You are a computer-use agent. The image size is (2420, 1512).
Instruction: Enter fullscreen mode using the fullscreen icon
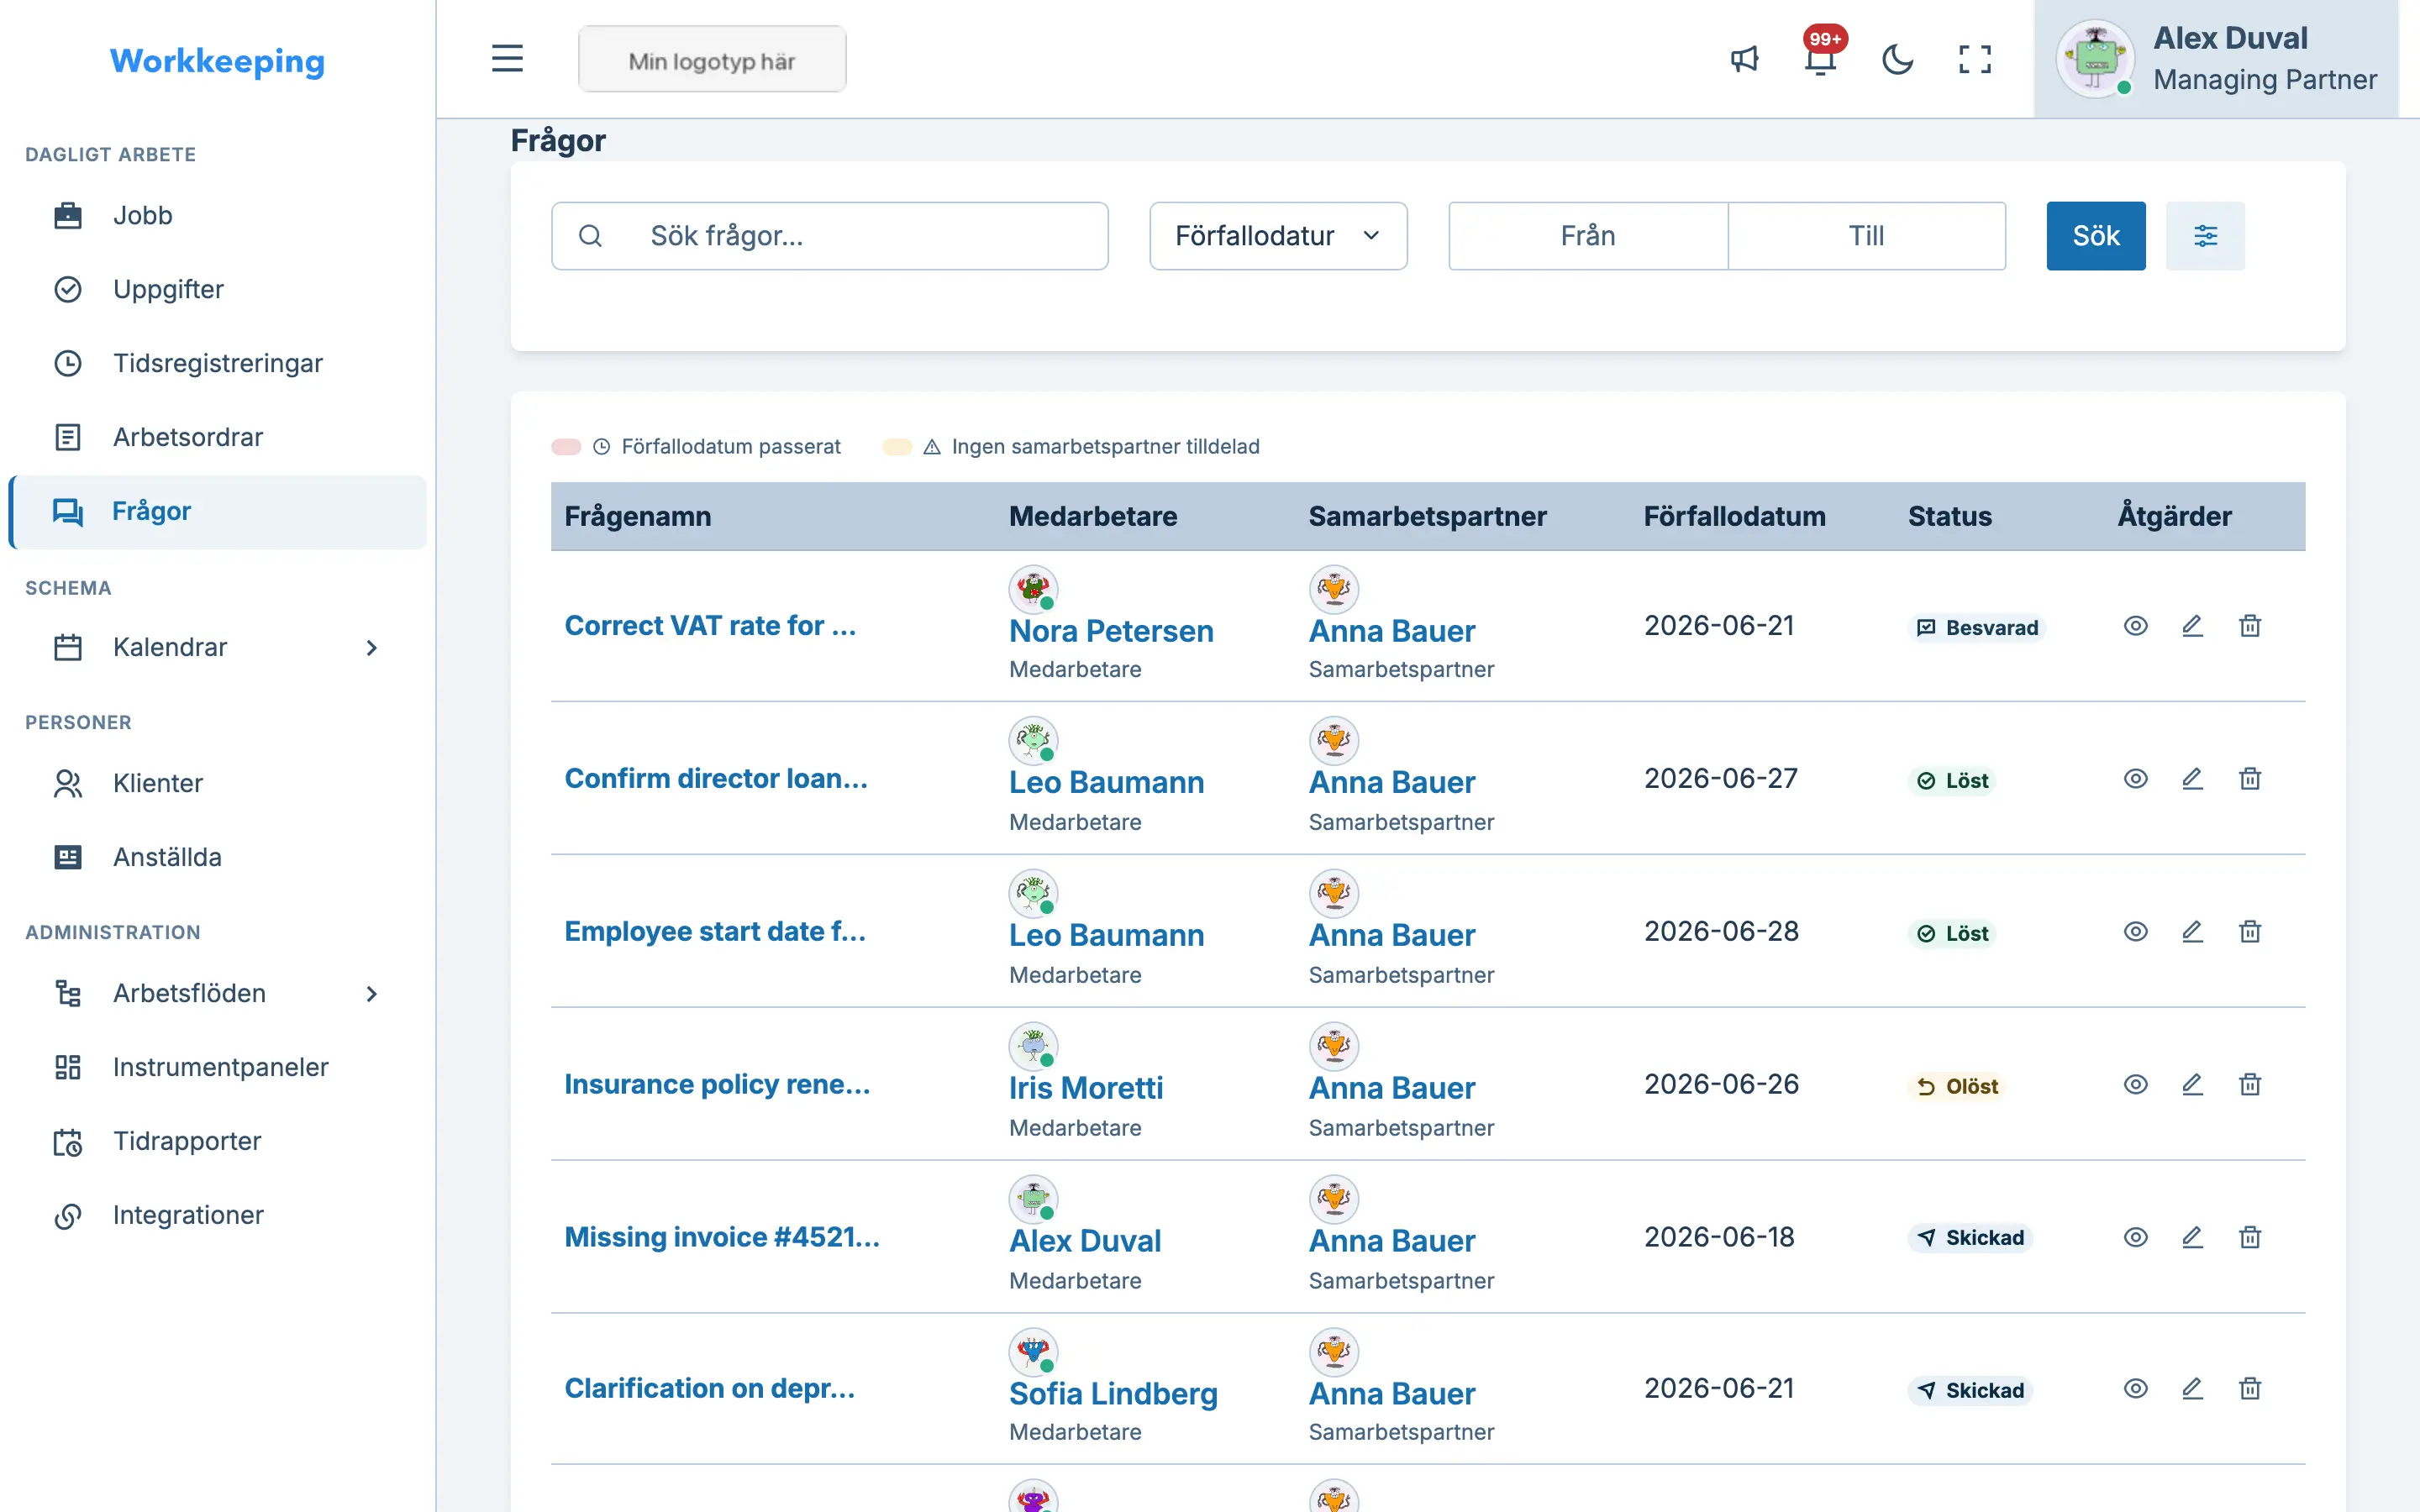point(1975,59)
